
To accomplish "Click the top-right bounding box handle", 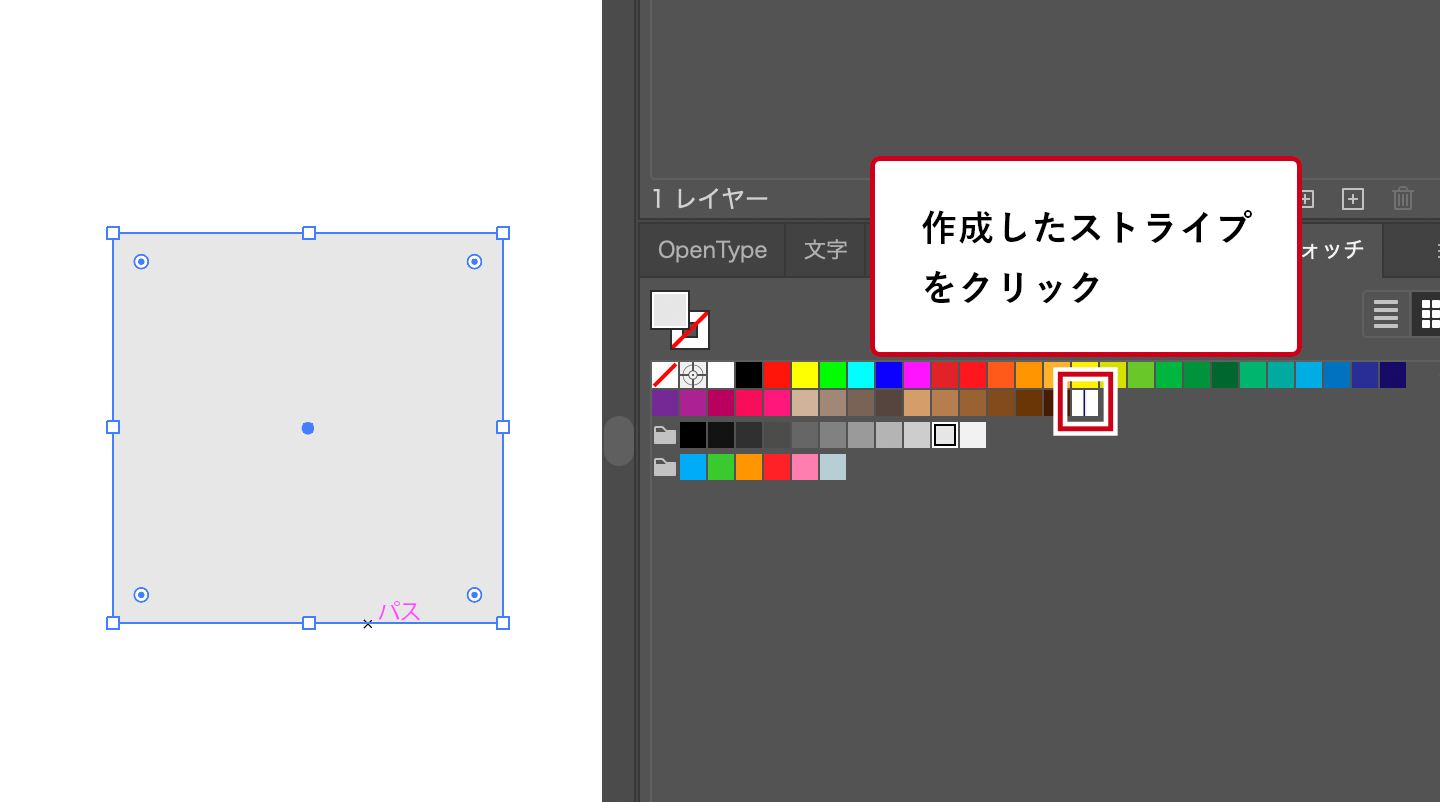I will 503,233.
